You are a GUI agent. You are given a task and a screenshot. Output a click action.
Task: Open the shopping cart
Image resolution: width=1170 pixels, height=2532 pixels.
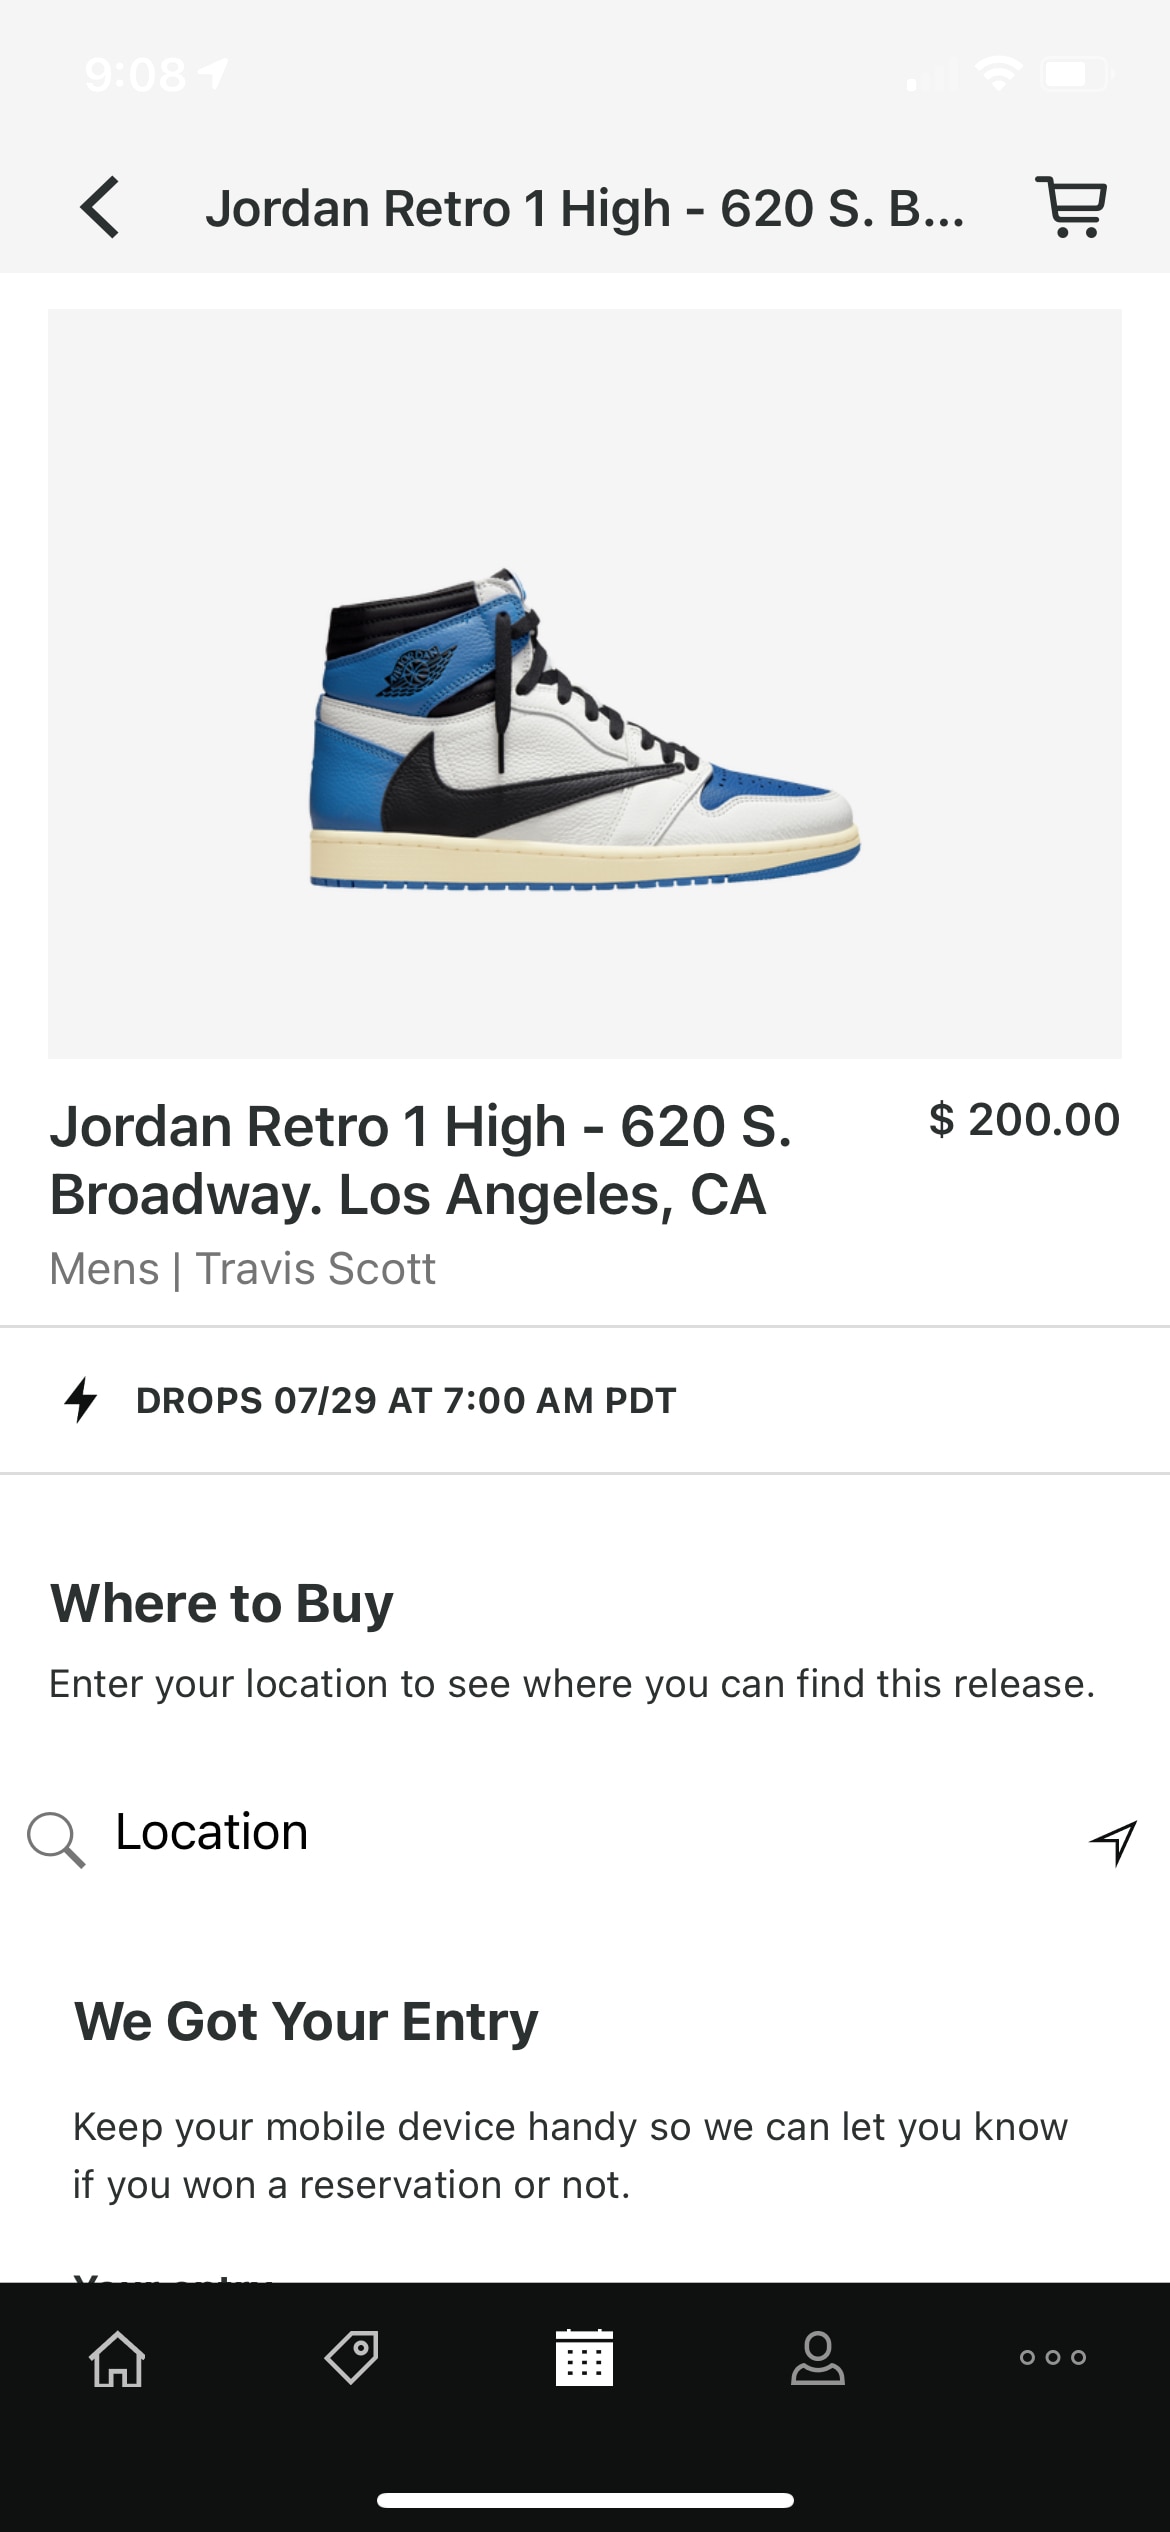1071,207
